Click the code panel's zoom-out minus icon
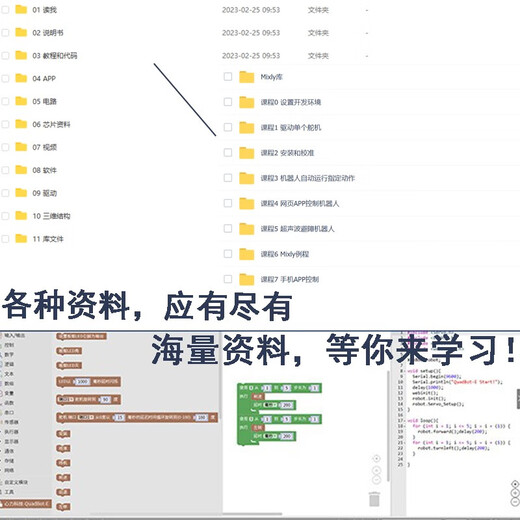 click(515, 502)
